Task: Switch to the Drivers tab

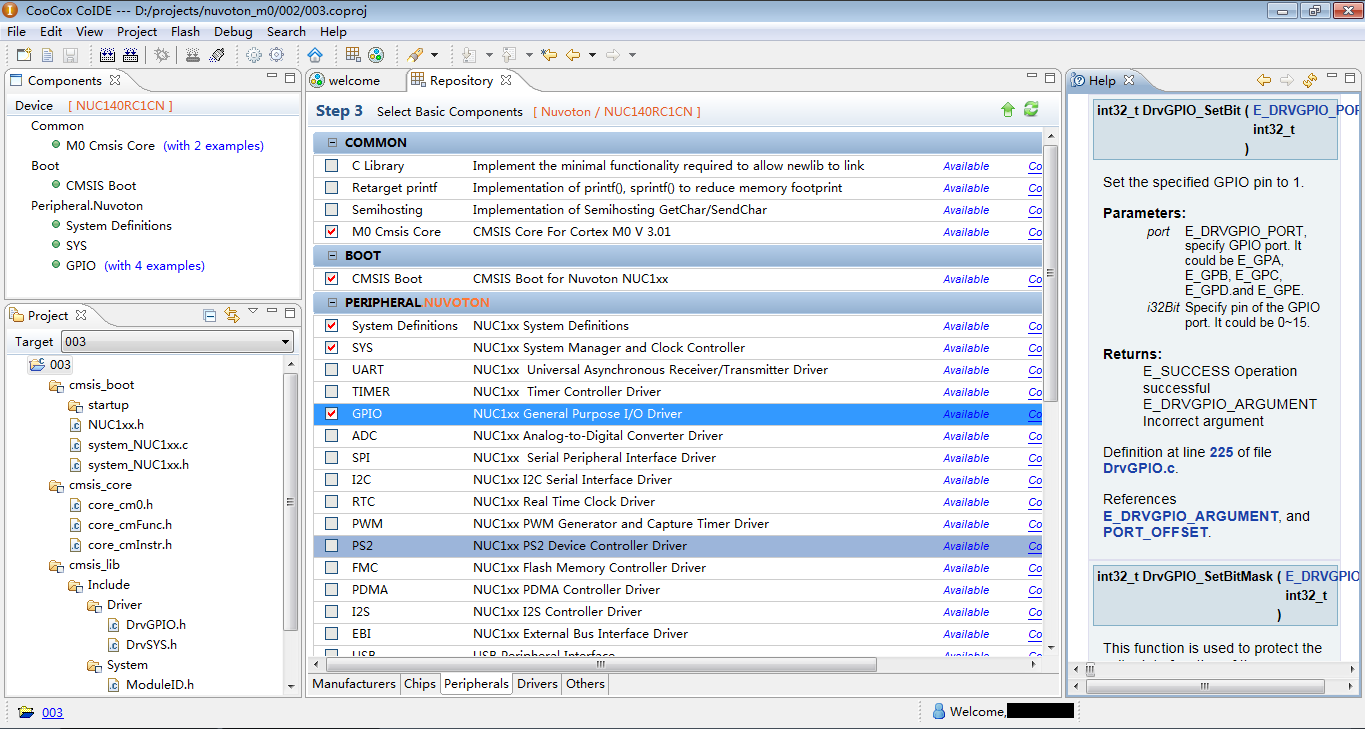Action: [x=537, y=684]
